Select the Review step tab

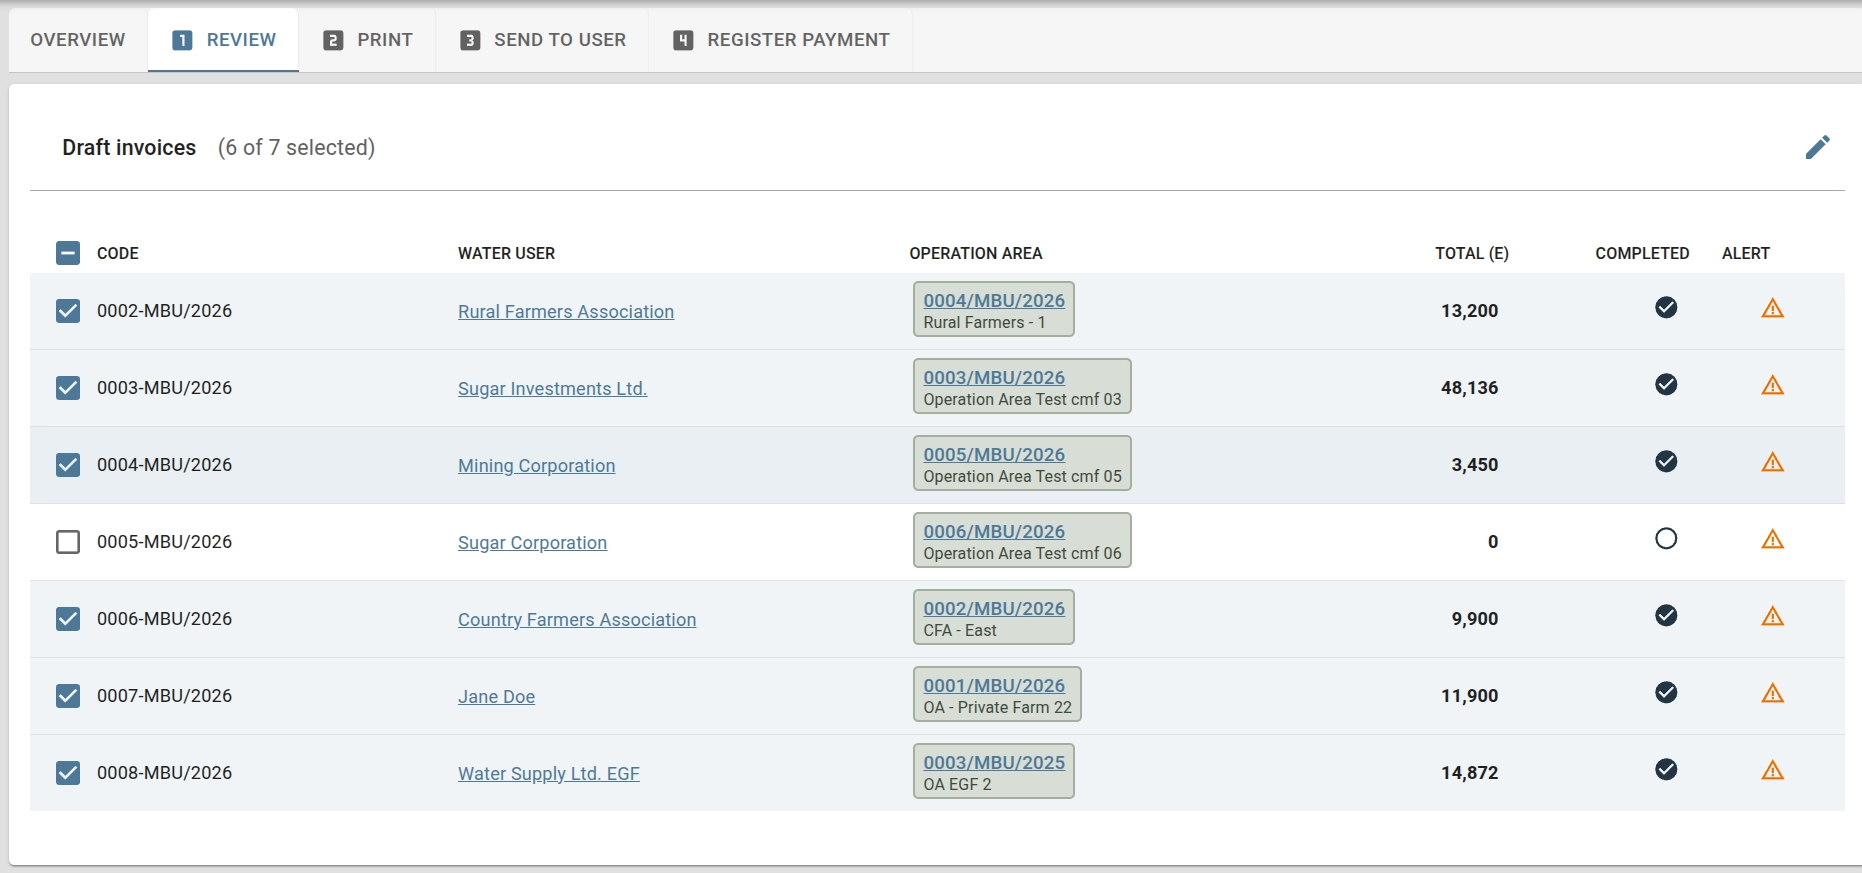(x=223, y=40)
